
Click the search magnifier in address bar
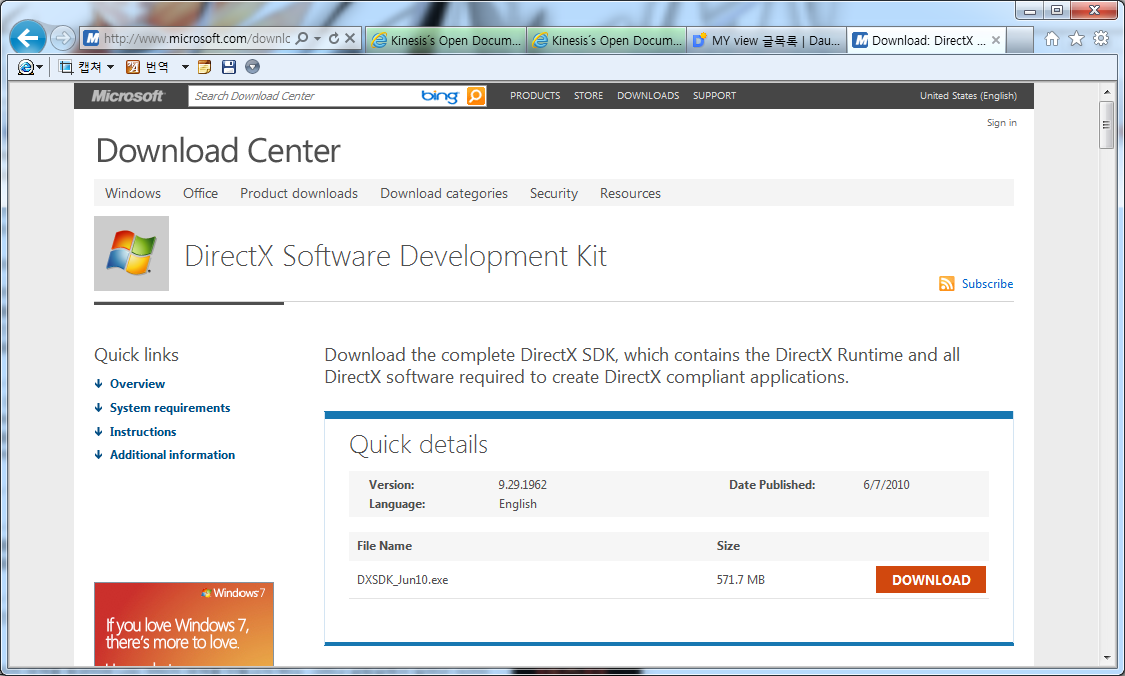(302, 38)
